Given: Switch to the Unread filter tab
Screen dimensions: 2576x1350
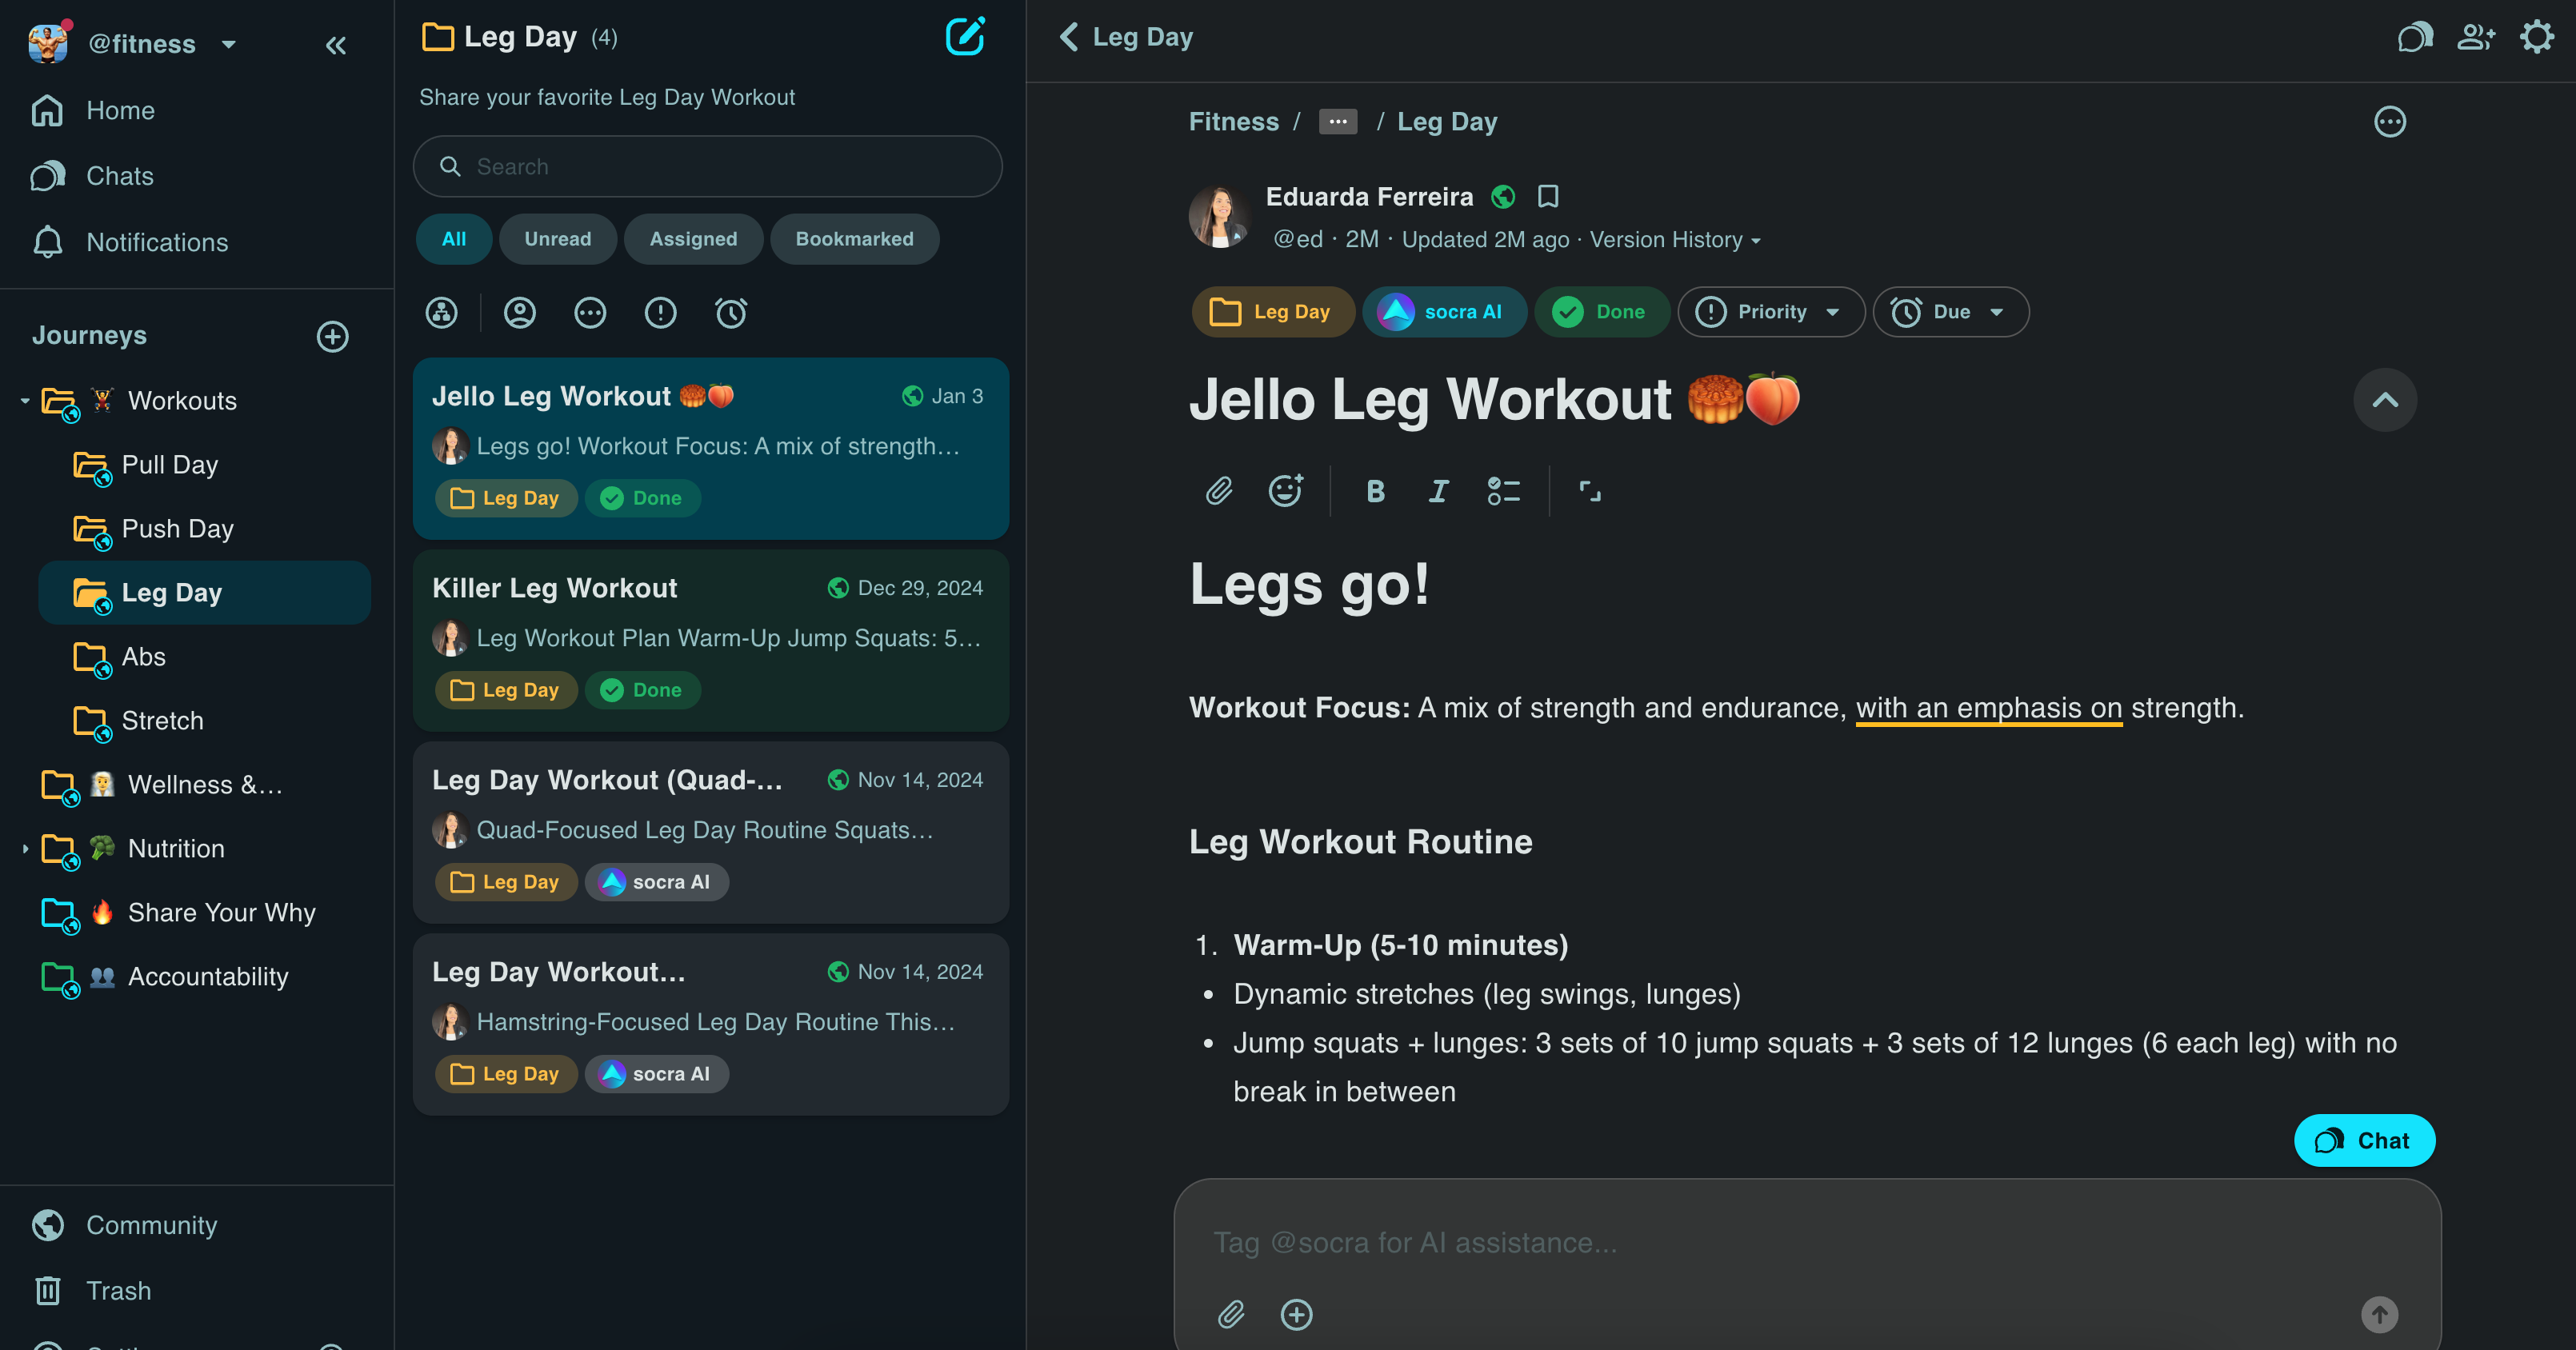Looking at the screenshot, I should point(557,239).
